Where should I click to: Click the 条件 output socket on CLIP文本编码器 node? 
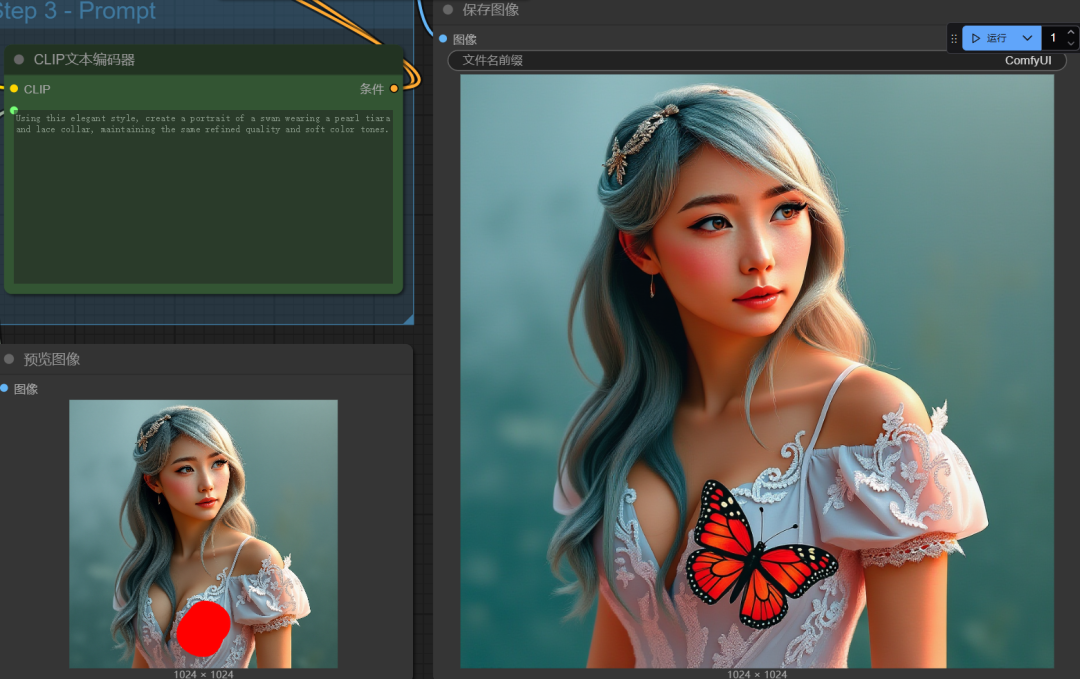394,89
